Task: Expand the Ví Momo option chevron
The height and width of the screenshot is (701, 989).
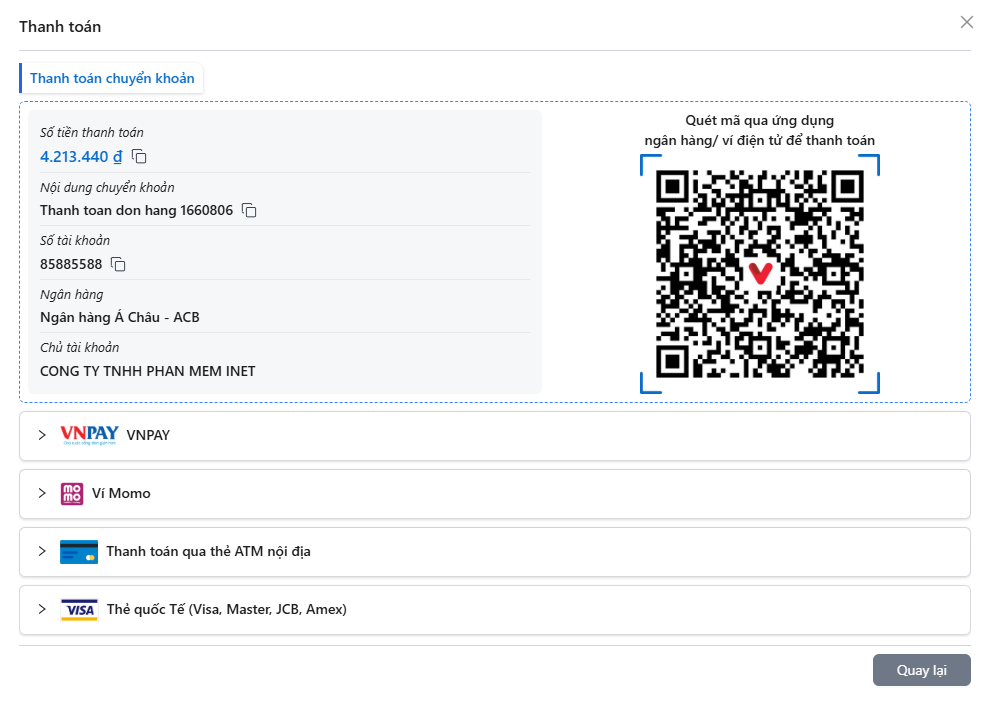Action: 42,493
